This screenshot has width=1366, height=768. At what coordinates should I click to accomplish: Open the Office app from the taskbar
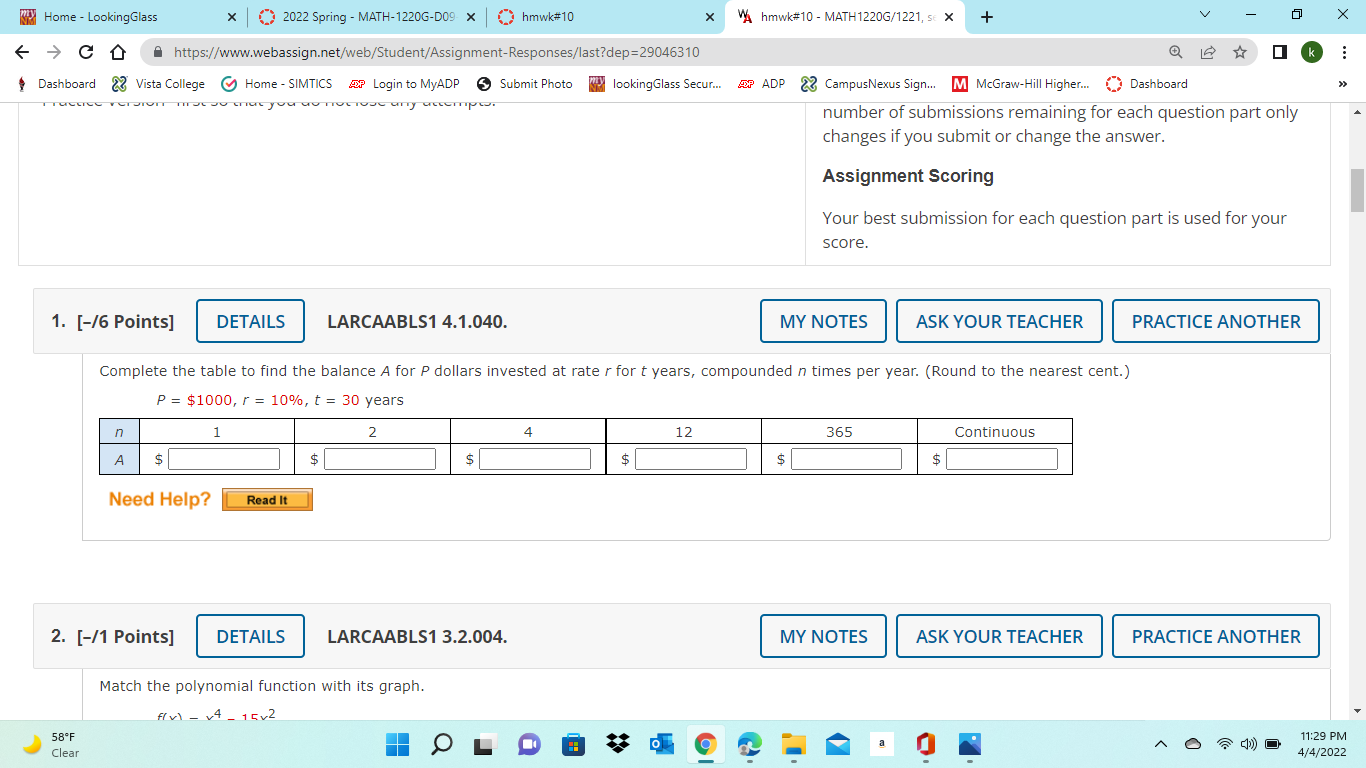(x=925, y=744)
